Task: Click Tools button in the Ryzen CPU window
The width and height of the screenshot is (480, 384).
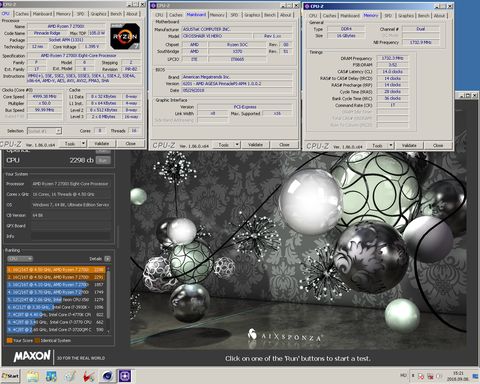Action: coord(70,144)
